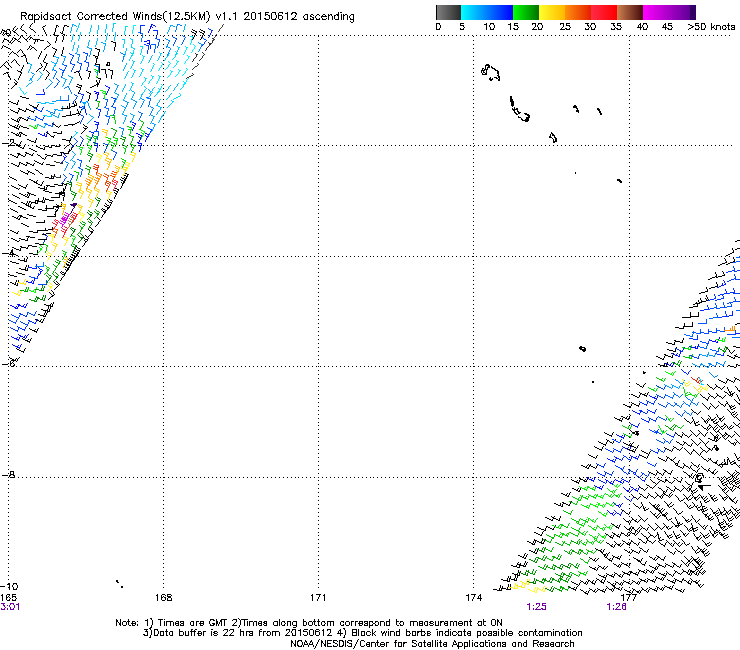Click the legend tick label 10
This screenshot has width=740, height=650.
[489, 27]
